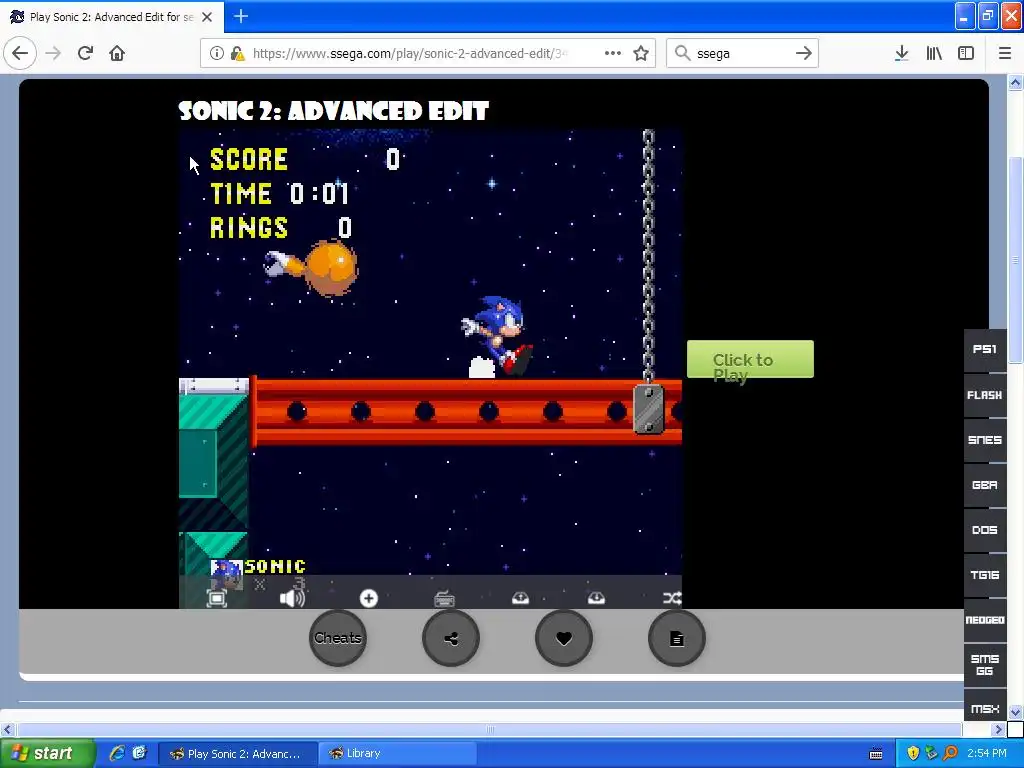1024x768 pixels.
Task: Open the DOS sidebar tab
Action: pos(985,530)
